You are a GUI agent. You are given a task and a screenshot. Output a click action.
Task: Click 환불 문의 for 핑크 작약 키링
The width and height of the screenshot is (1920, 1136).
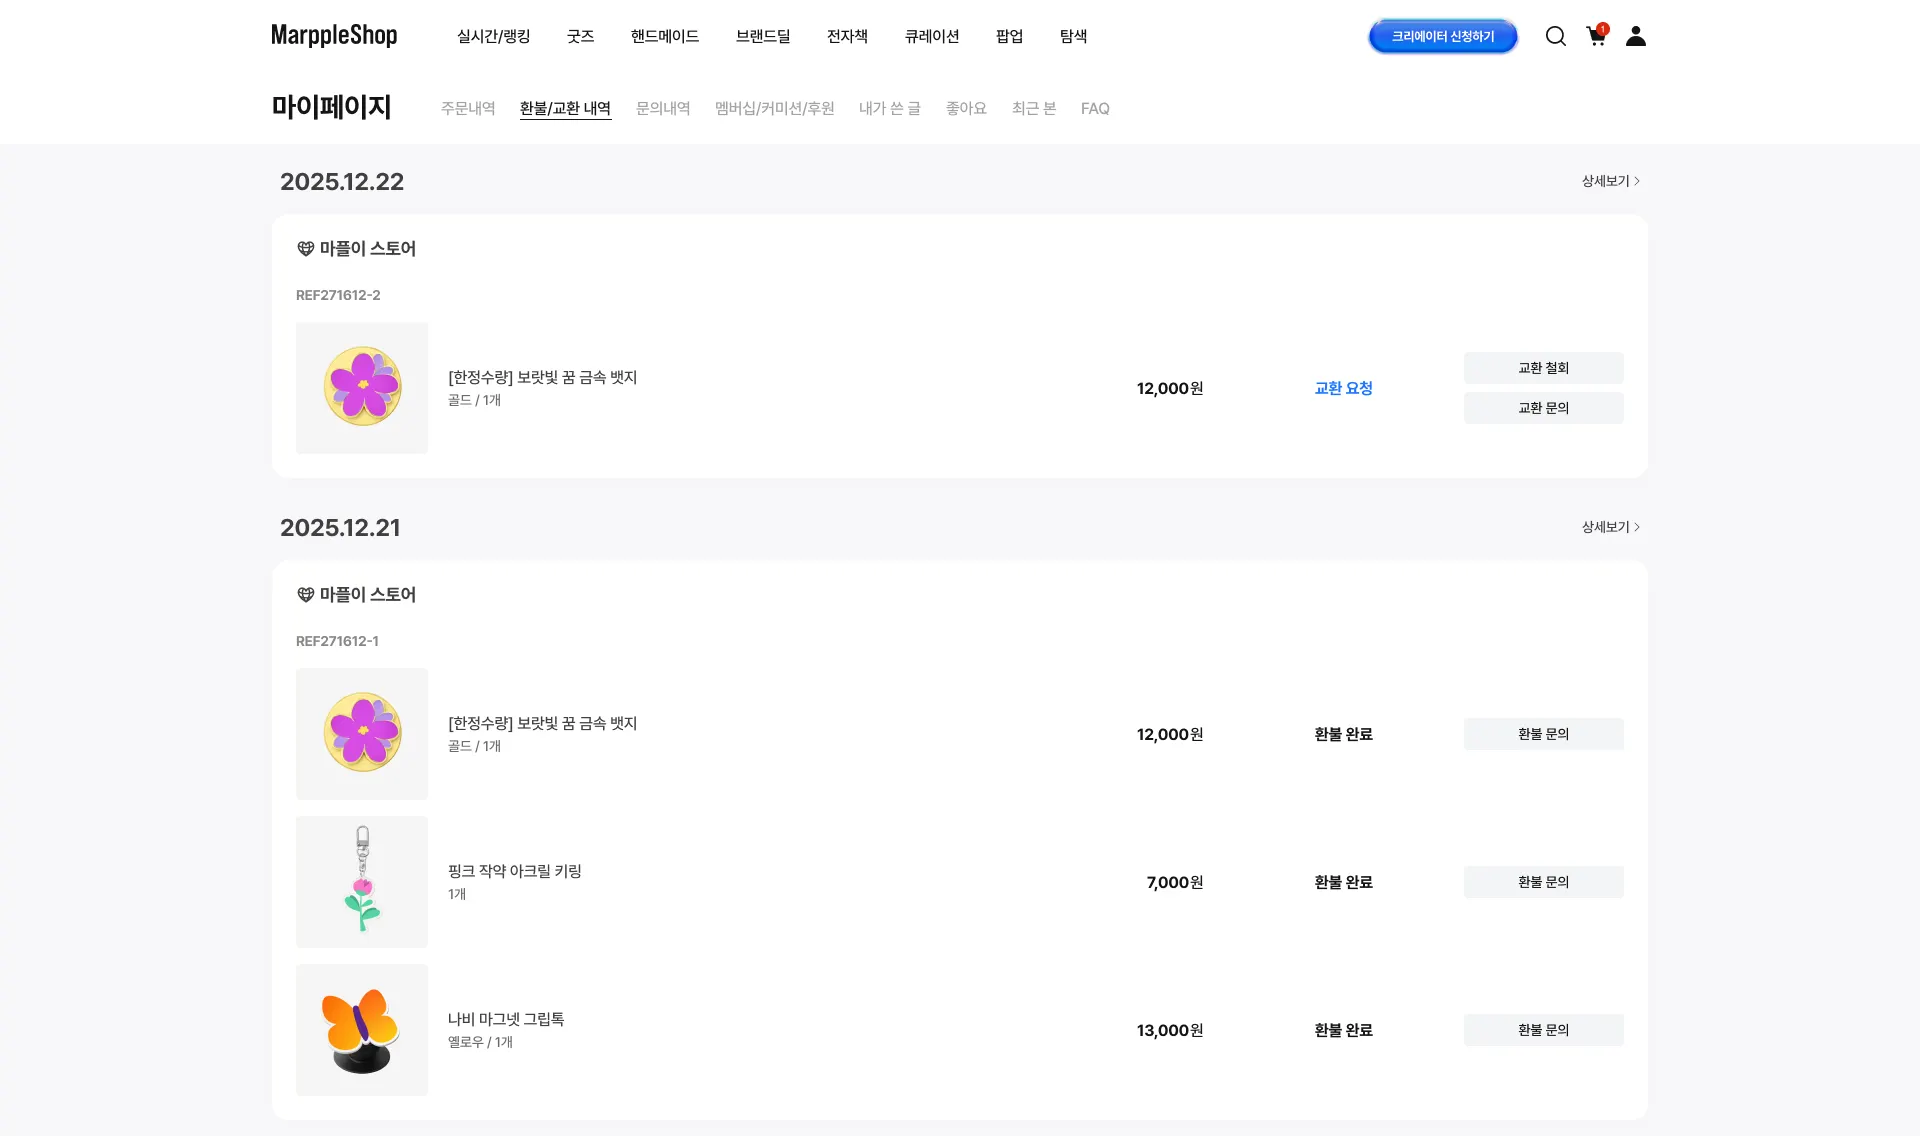tap(1543, 882)
